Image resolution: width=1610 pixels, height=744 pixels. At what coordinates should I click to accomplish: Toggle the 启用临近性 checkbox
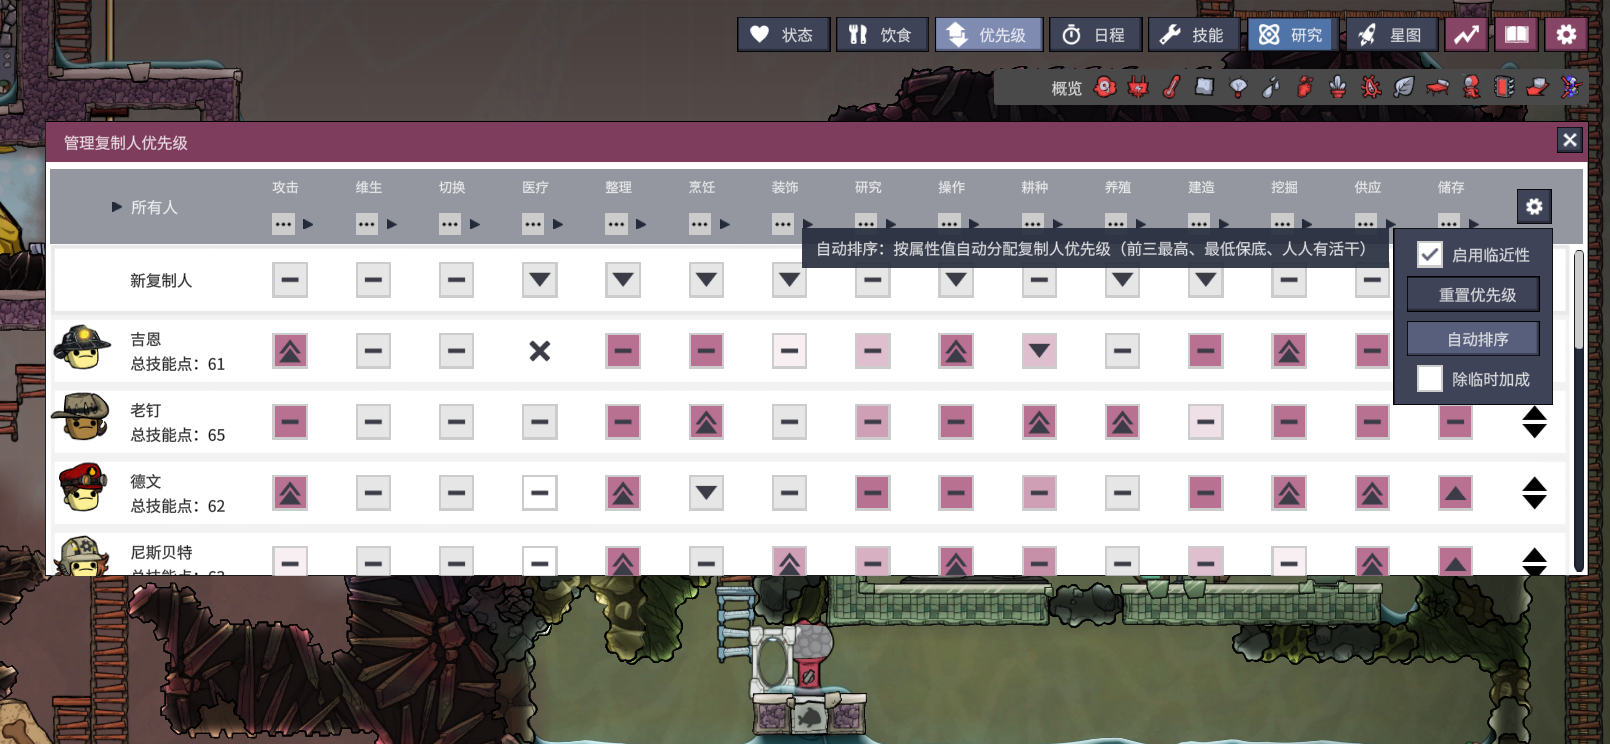point(1430,255)
